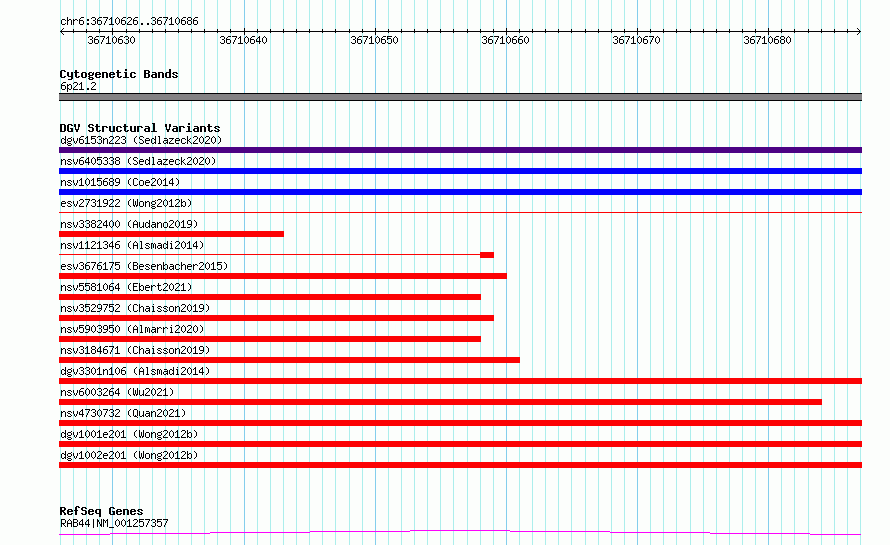Select the short red nsv3382400 variant bar
This screenshot has width=890, height=545.
[x=171, y=234]
